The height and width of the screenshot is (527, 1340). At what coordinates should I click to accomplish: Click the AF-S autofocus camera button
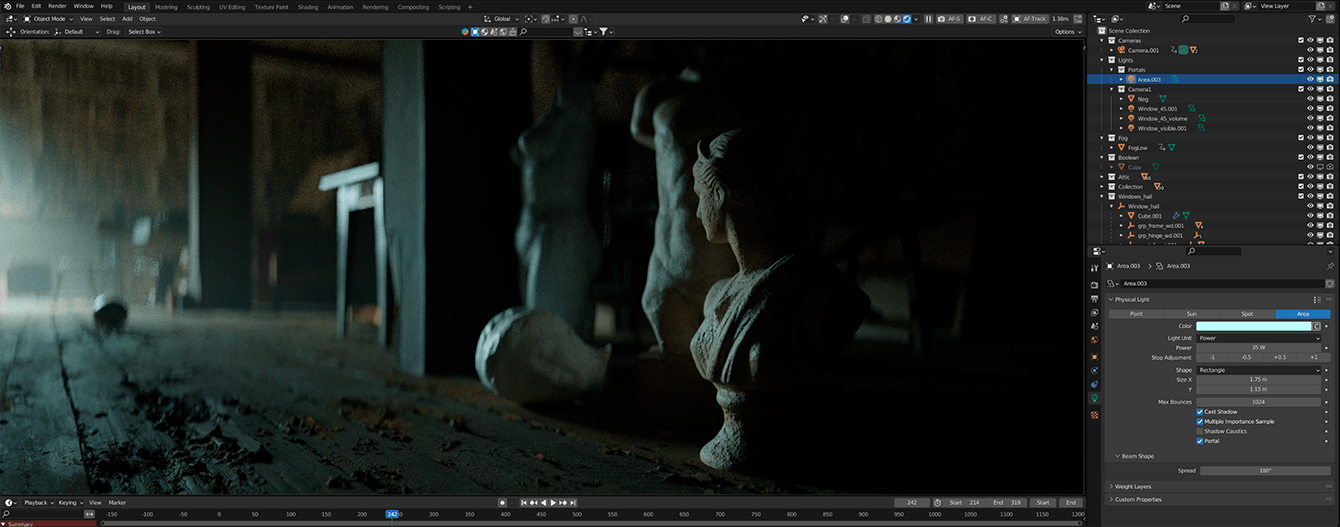[x=953, y=19]
